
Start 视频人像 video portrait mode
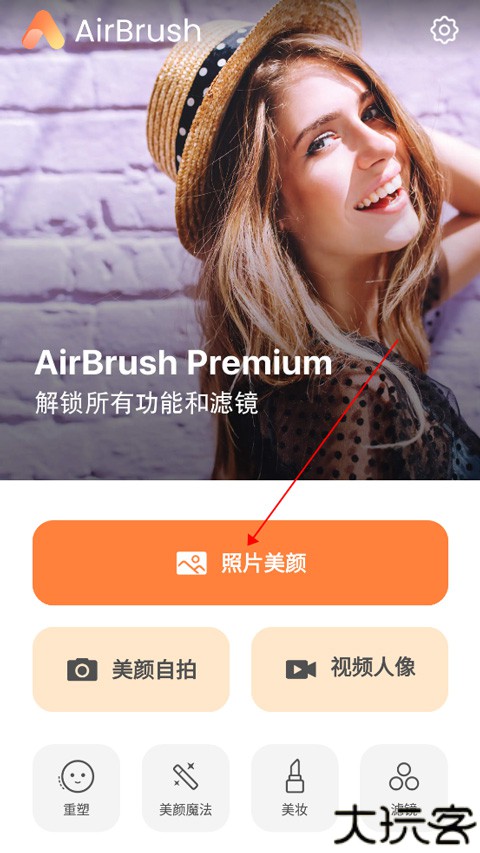click(x=349, y=669)
